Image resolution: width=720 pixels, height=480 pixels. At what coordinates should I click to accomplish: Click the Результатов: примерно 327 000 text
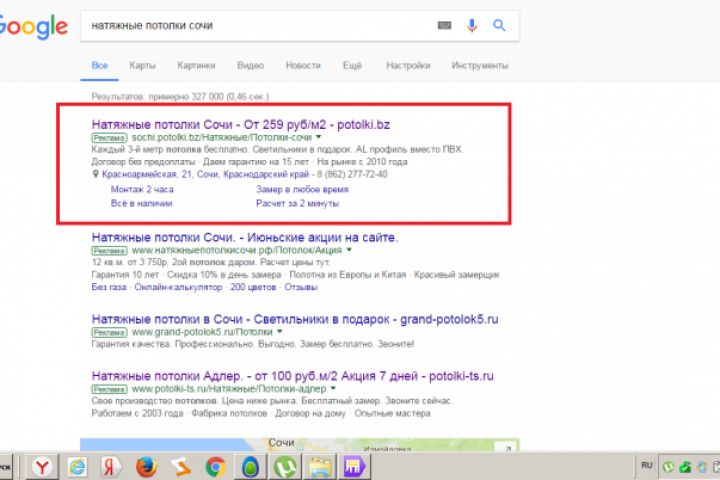[180, 96]
